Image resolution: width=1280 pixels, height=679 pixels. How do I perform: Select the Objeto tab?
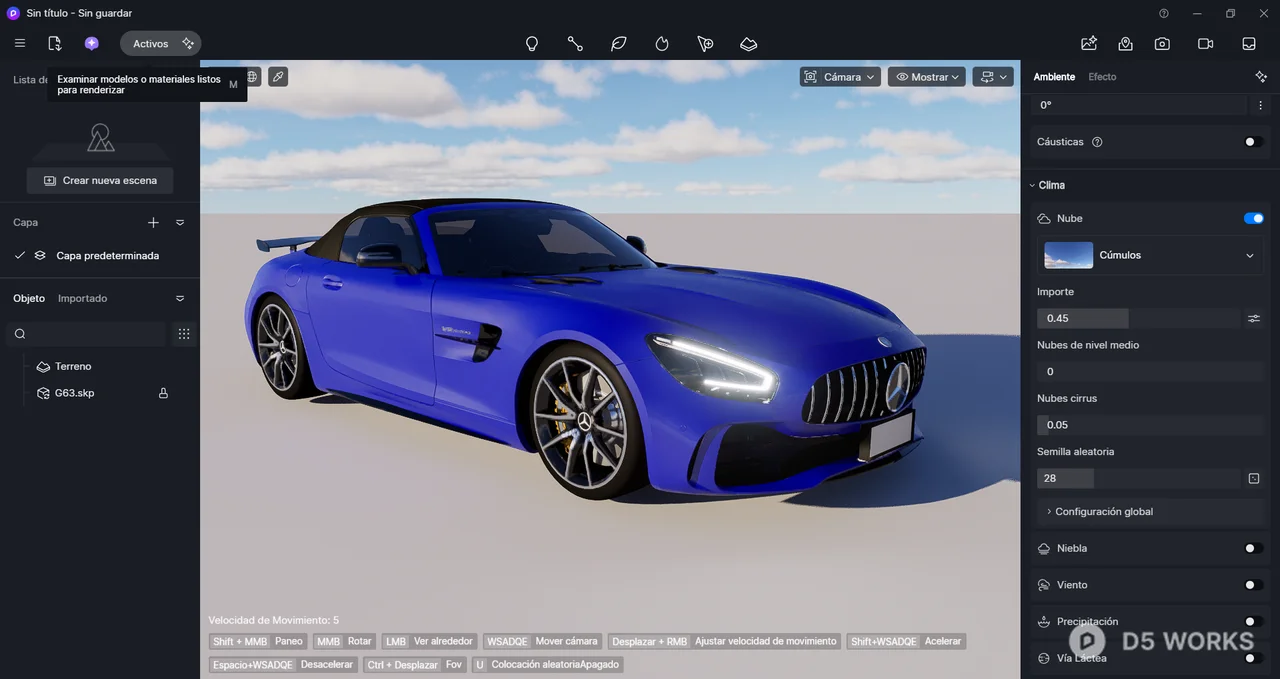29,298
